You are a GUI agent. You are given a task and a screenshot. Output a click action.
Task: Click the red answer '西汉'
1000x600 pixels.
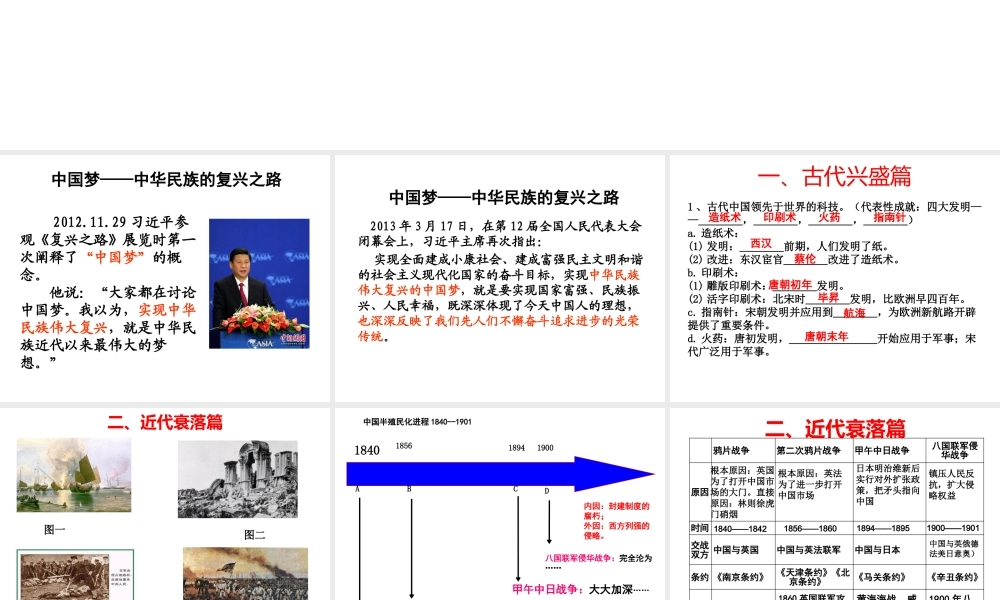[761, 244]
